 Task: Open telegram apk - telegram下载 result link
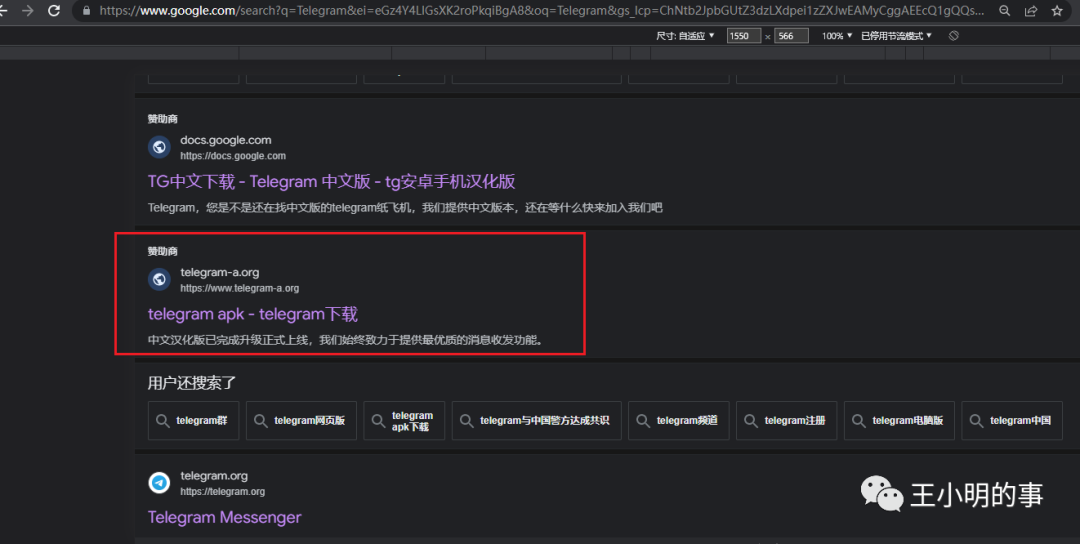253,314
